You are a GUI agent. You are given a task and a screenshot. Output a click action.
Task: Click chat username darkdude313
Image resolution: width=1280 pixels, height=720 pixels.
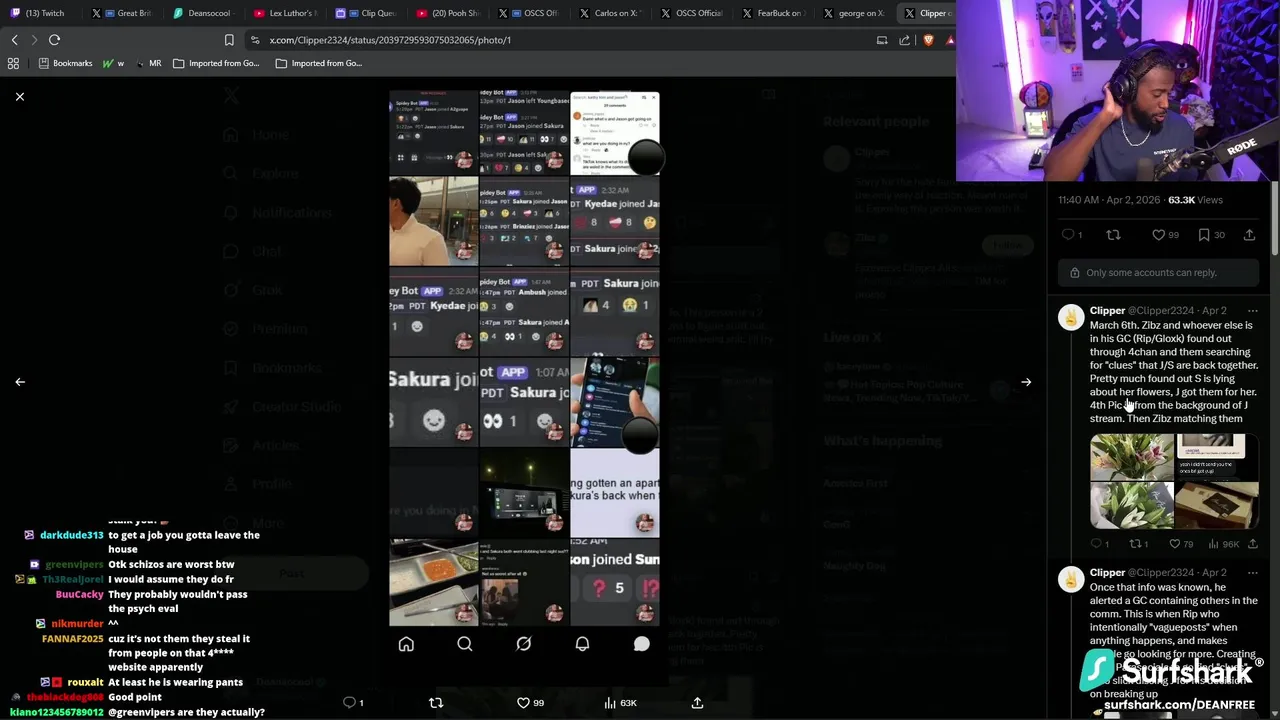[72, 535]
